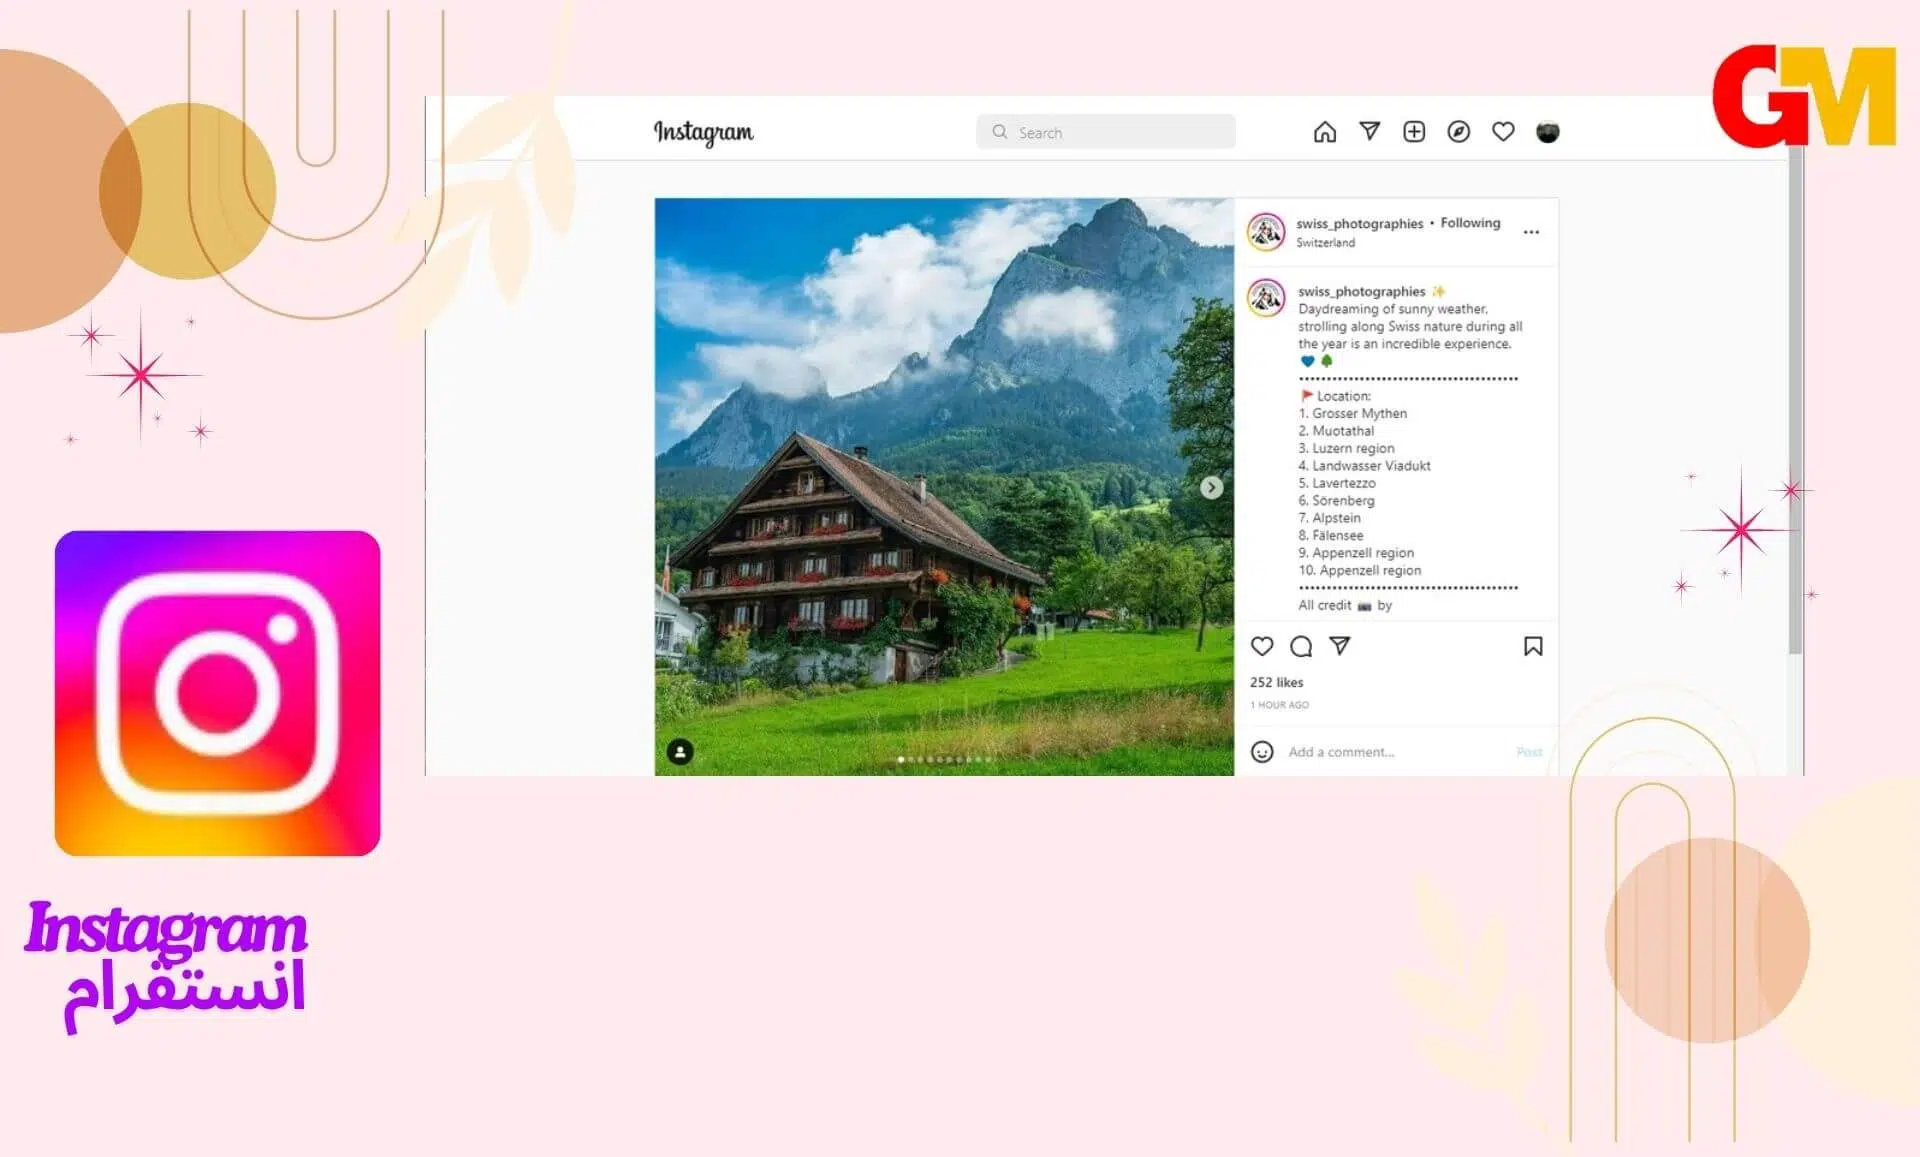Open swiss_photographies username in caption
Viewport: 1920px width, 1157px height.
[x=1361, y=291]
